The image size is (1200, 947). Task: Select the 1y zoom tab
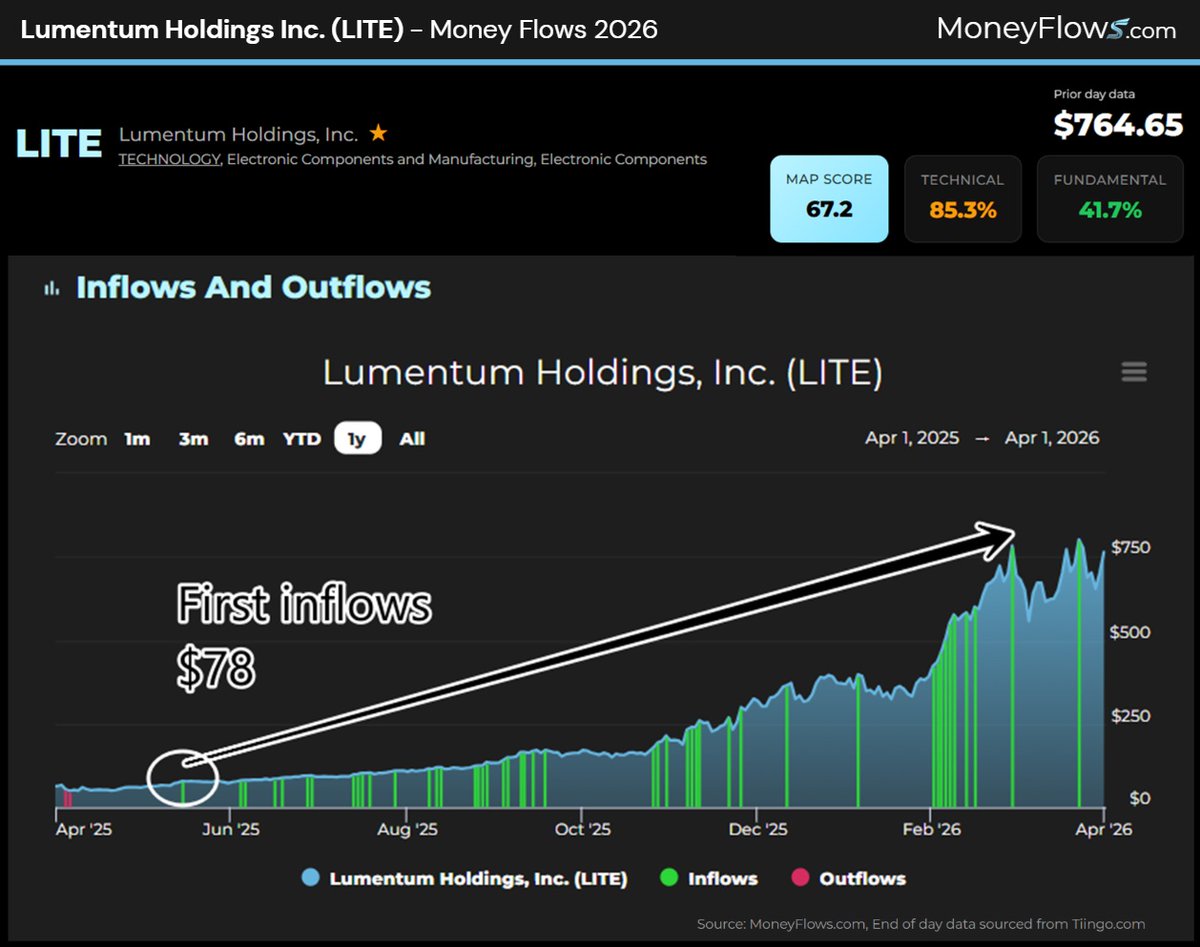(356, 438)
